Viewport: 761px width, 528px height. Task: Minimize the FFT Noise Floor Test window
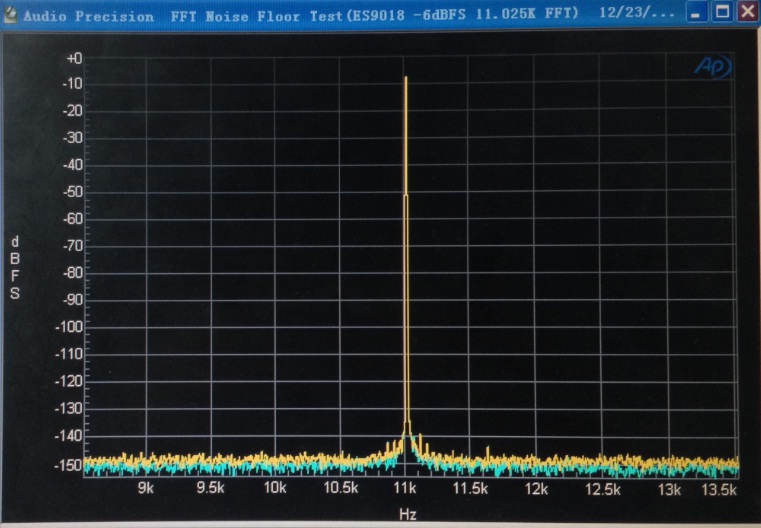click(x=696, y=13)
